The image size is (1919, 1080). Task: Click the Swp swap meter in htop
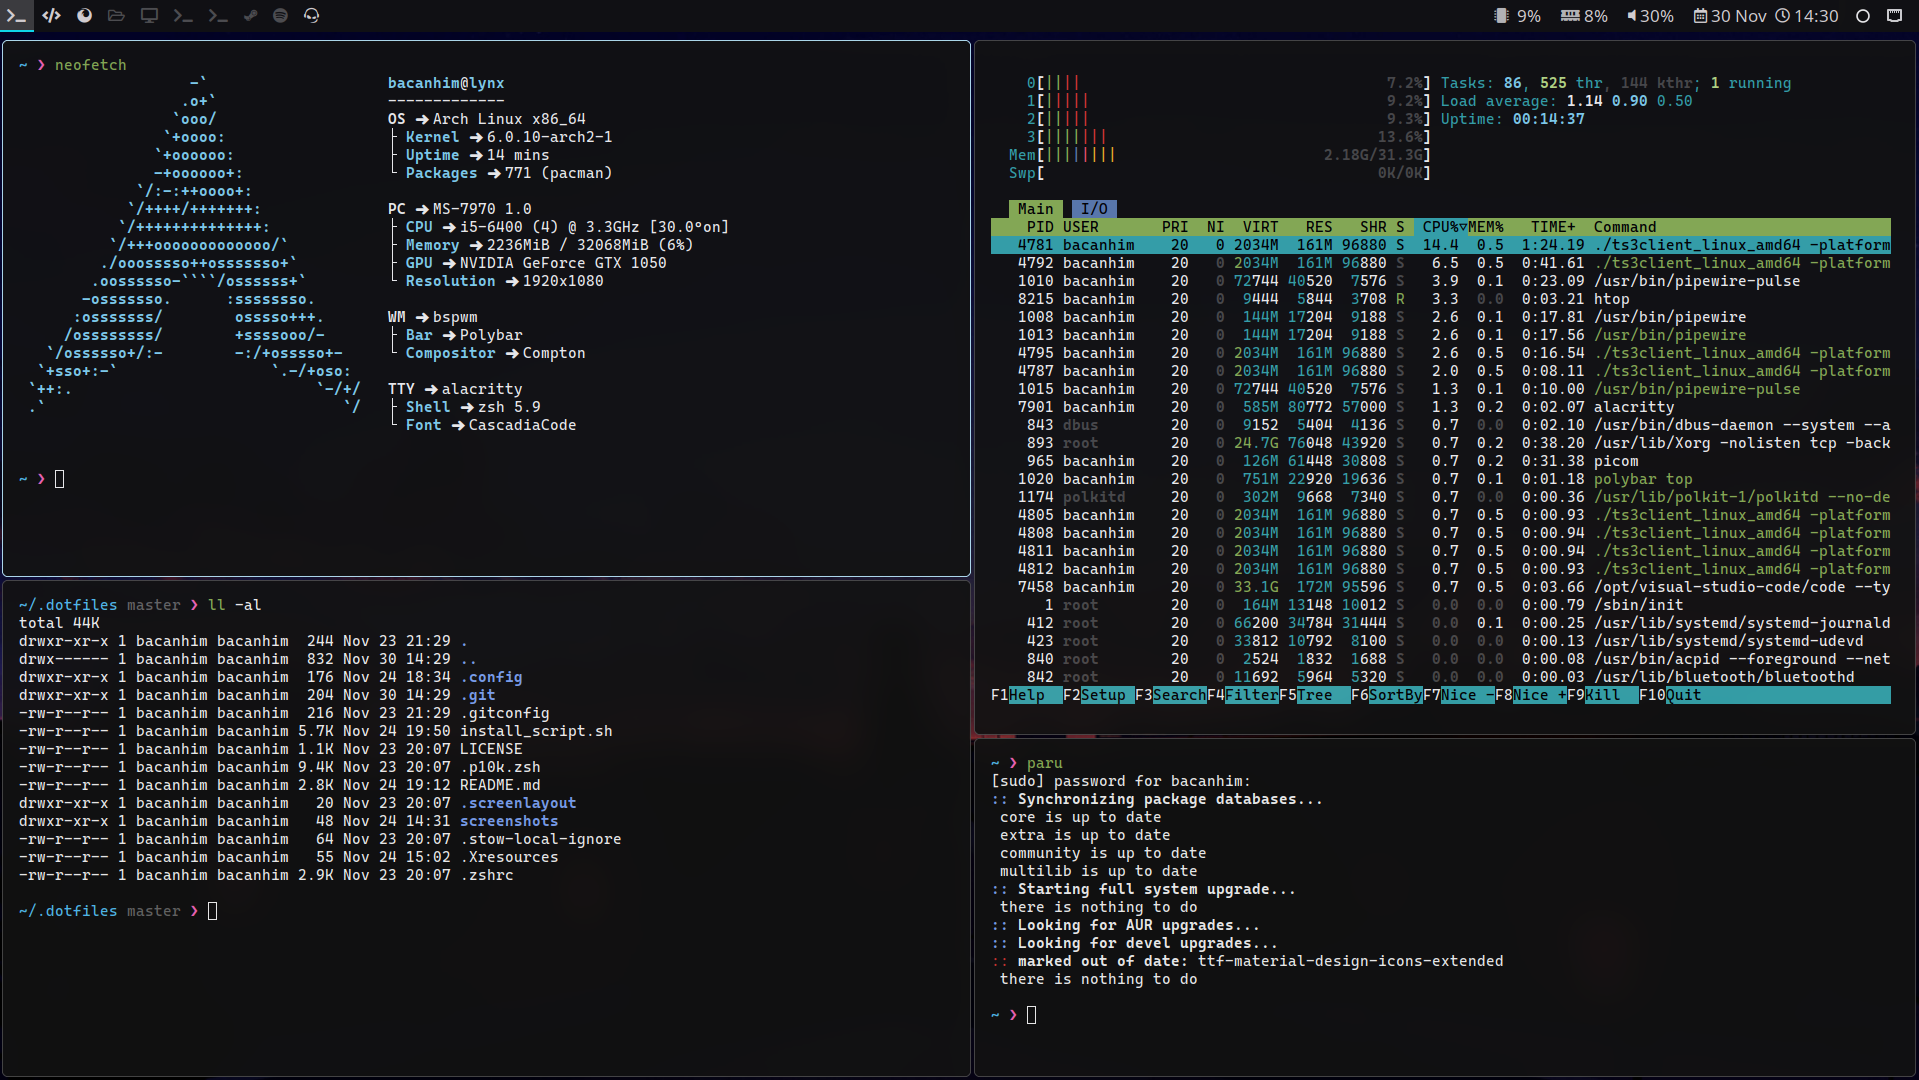tap(1220, 173)
